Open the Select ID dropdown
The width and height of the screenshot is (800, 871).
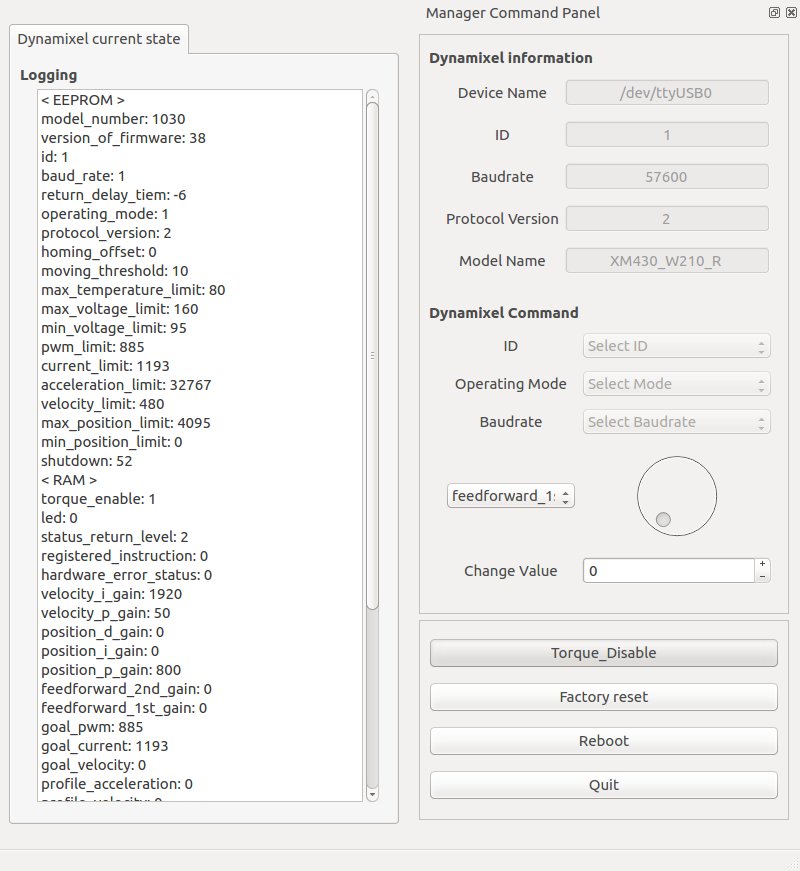point(676,346)
